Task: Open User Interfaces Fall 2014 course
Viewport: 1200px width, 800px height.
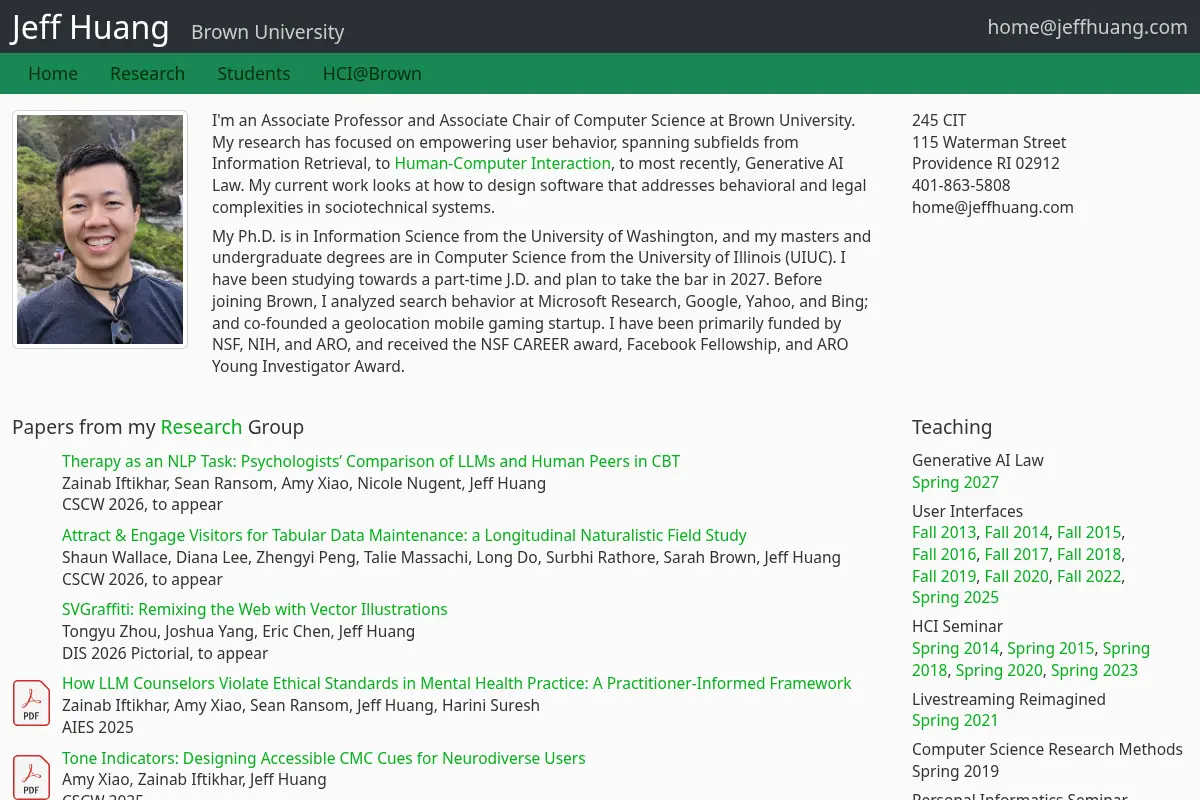Action: coord(1017,533)
